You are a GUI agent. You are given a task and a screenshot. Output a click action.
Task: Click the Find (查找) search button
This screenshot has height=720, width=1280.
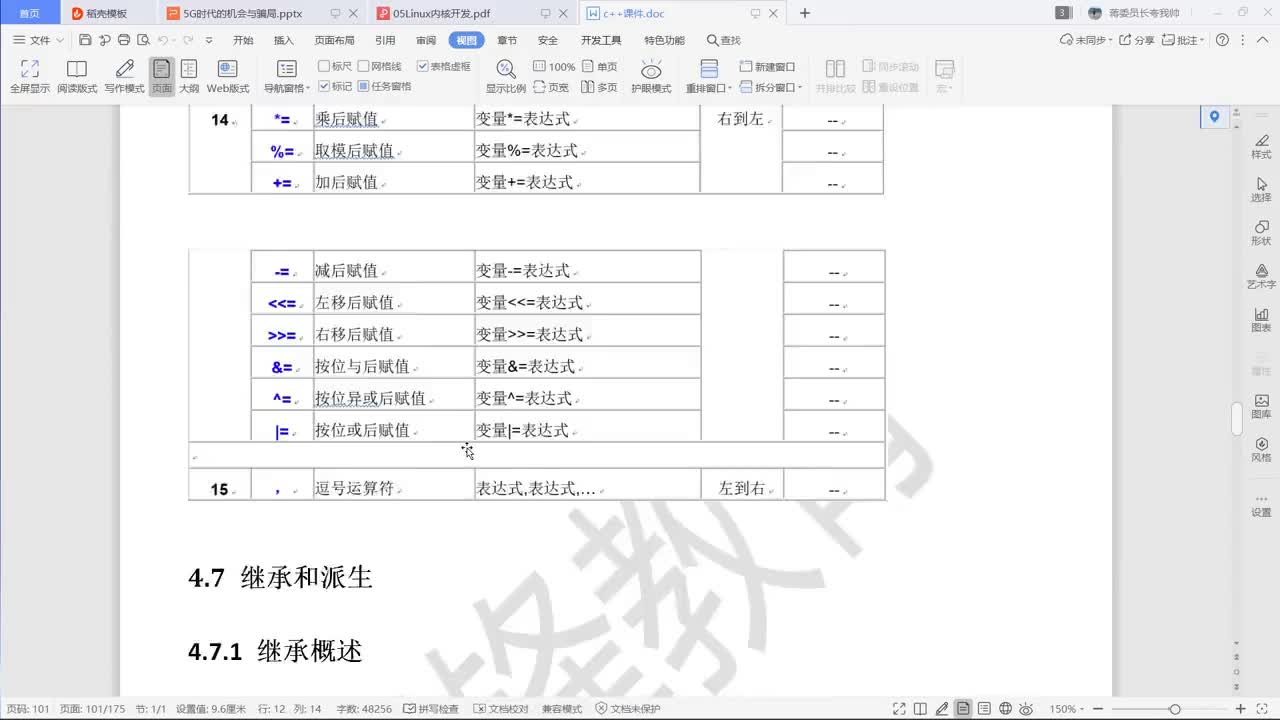click(x=724, y=40)
